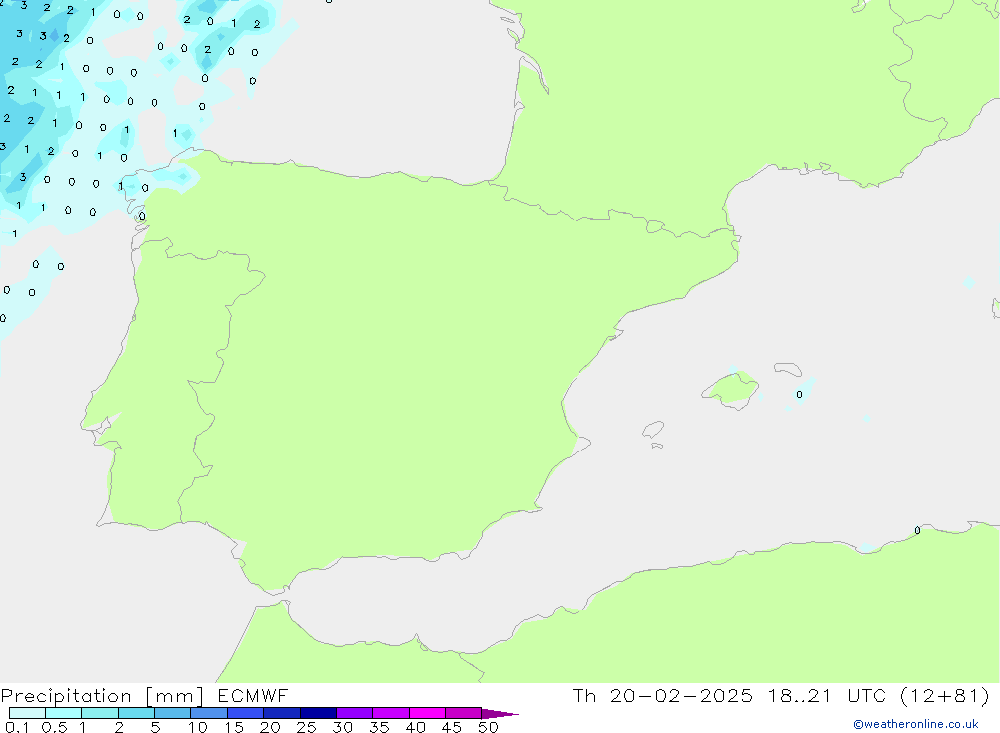Image resolution: width=1000 pixels, height=733 pixels.
Task: Open the weatheronline.co.uk copyright link
Action: click(x=916, y=724)
